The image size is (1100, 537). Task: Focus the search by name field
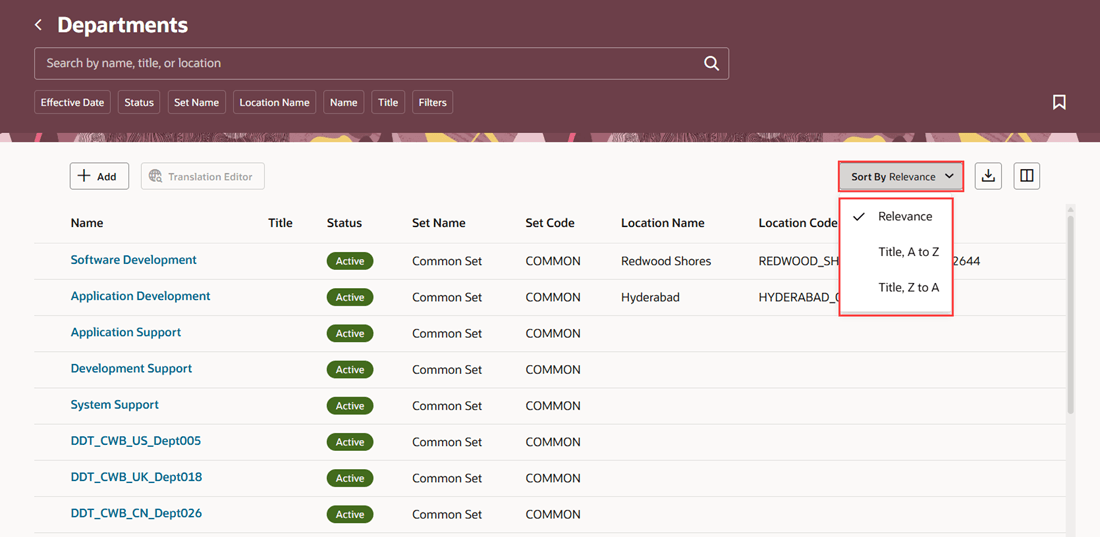point(381,63)
